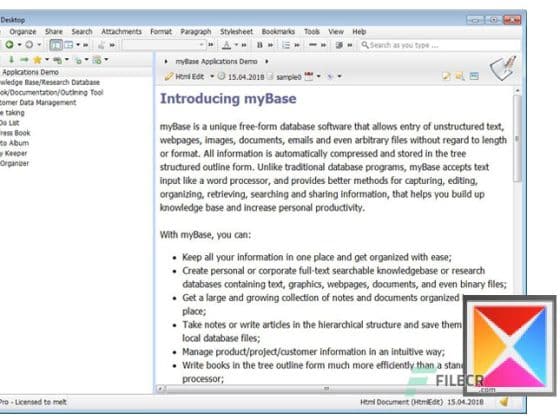Click the green move-right arrow icon

pos(24,60)
